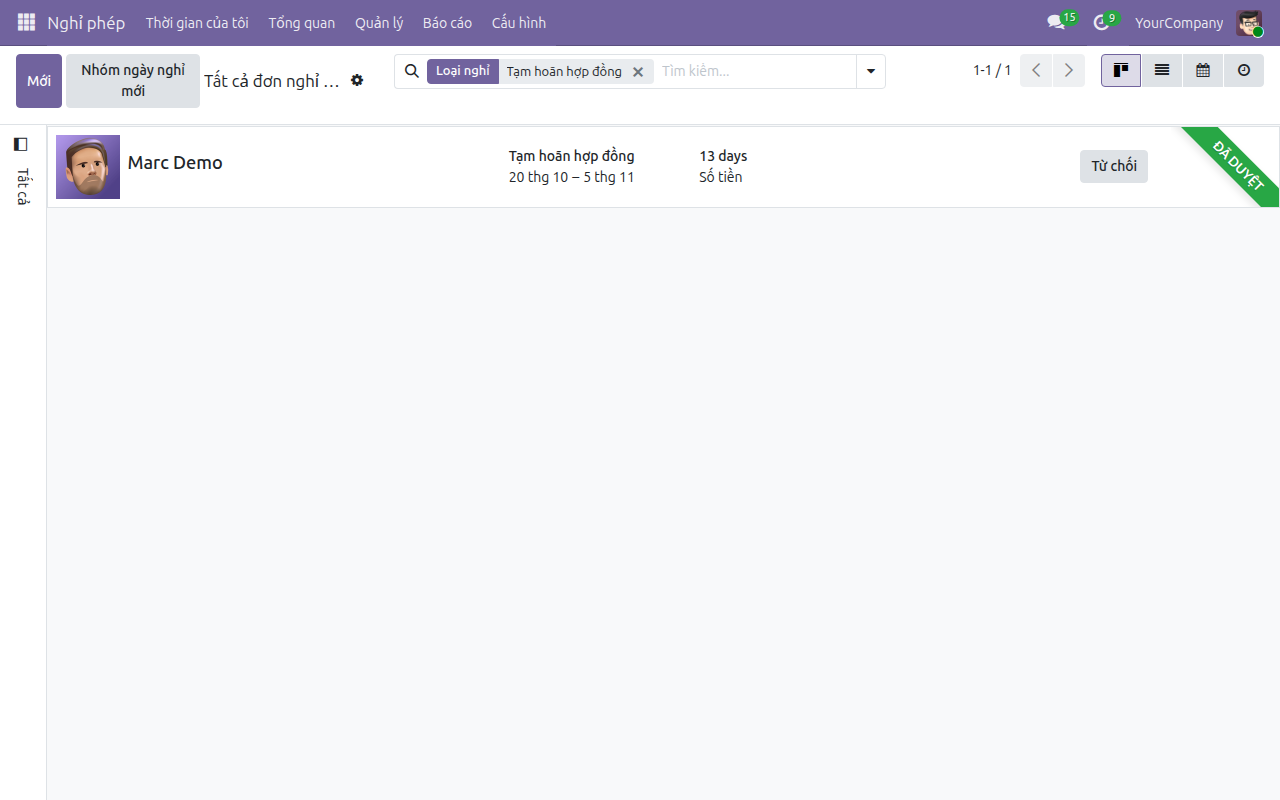Open the Quản lý menu

coord(379,22)
